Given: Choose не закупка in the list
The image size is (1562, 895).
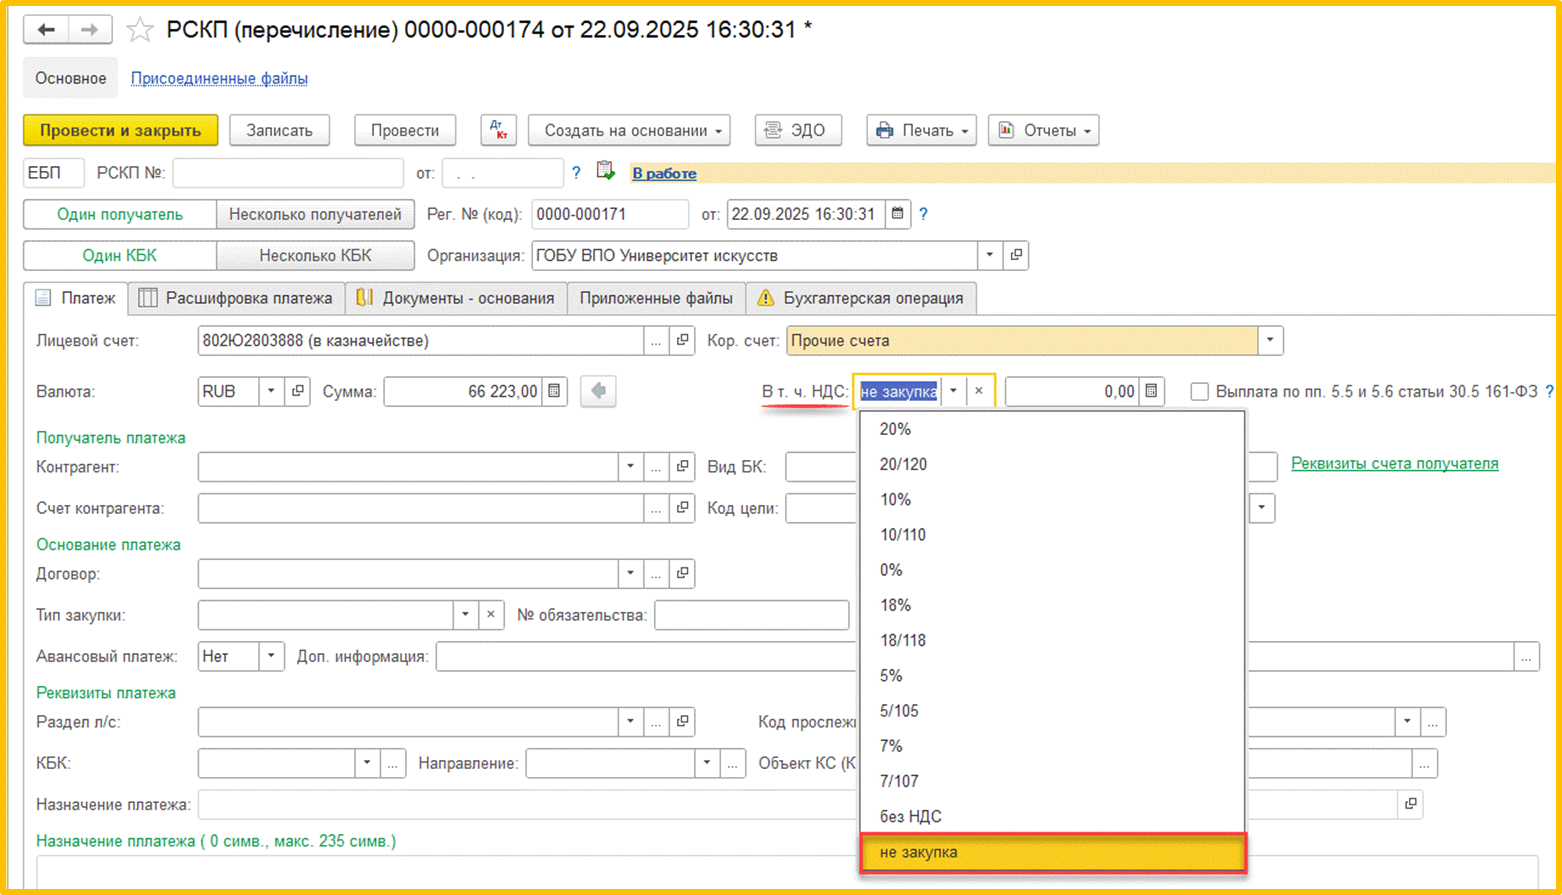Looking at the screenshot, I should (x=1052, y=853).
